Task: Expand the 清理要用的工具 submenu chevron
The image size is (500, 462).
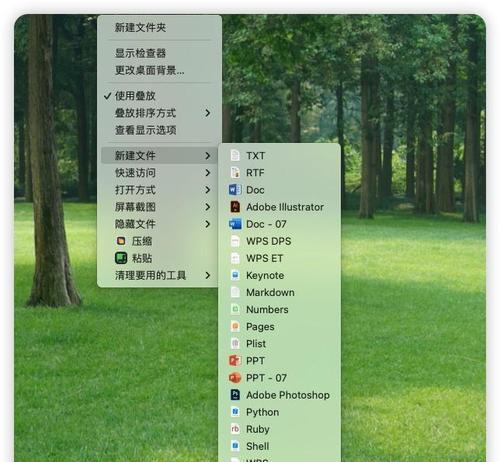Action: point(208,275)
